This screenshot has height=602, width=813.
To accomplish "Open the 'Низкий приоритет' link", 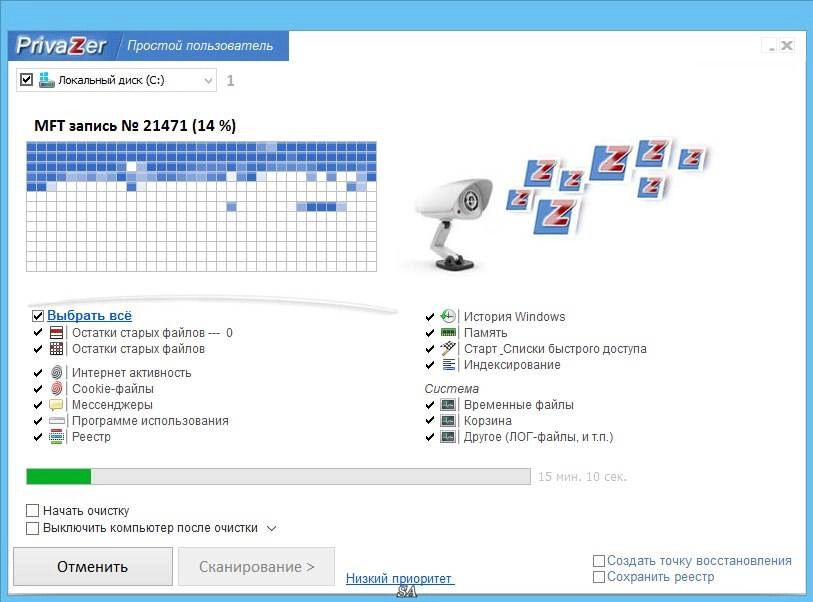I will [x=400, y=579].
